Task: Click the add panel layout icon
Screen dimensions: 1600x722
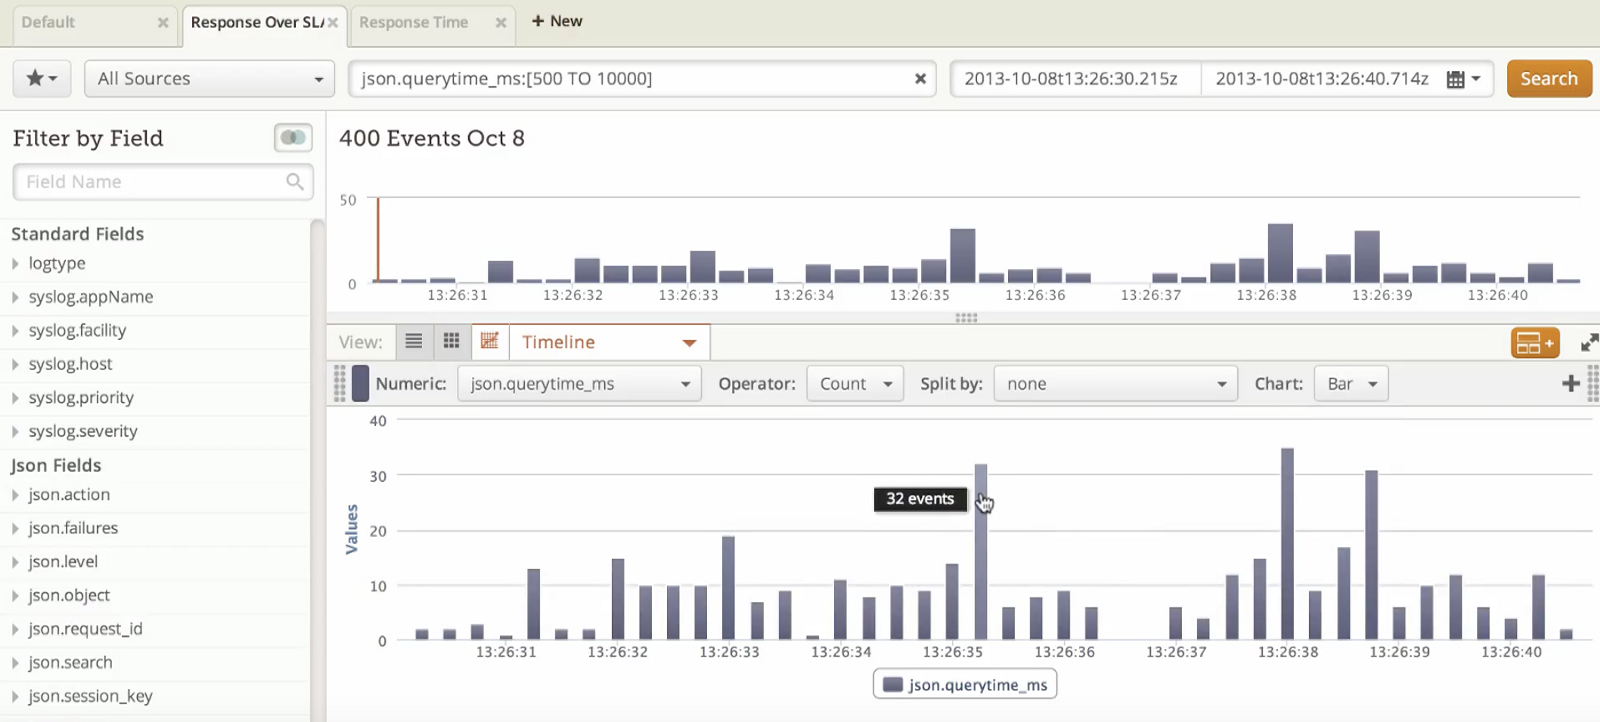Action: pyautogui.click(x=1534, y=343)
